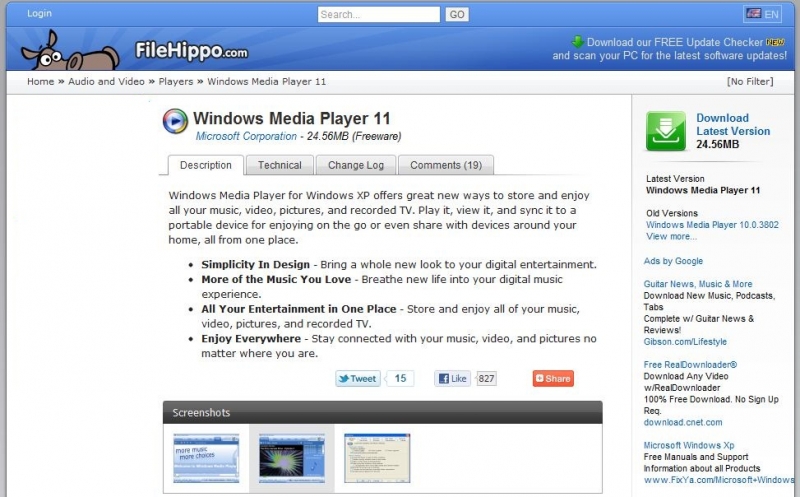Click the green Update Checker arrow icon
Viewport: 800px width, 497px height.
(x=577, y=42)
